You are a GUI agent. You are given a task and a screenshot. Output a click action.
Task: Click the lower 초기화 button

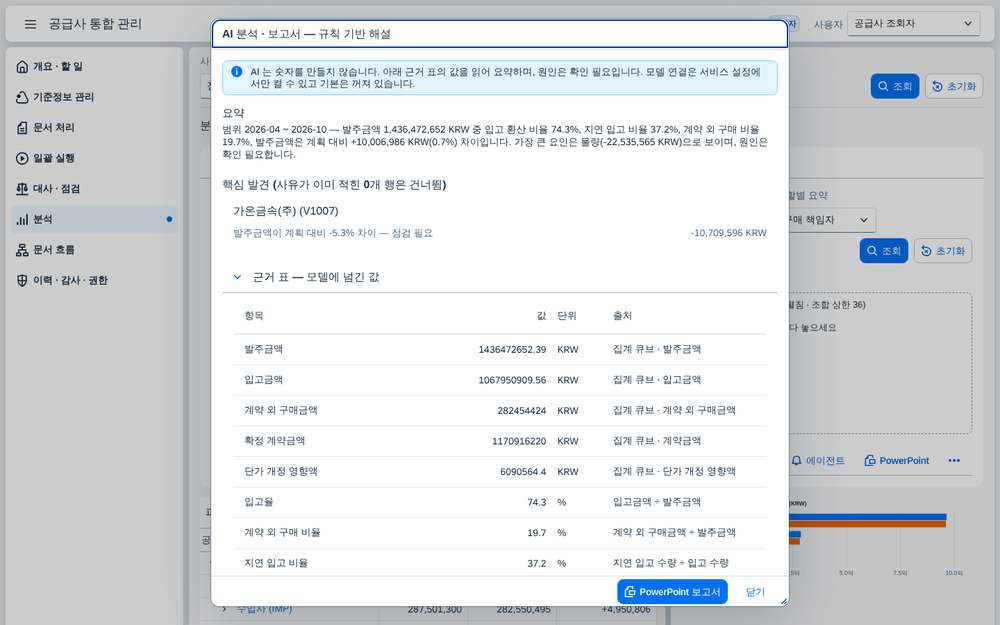coord(943,251)
